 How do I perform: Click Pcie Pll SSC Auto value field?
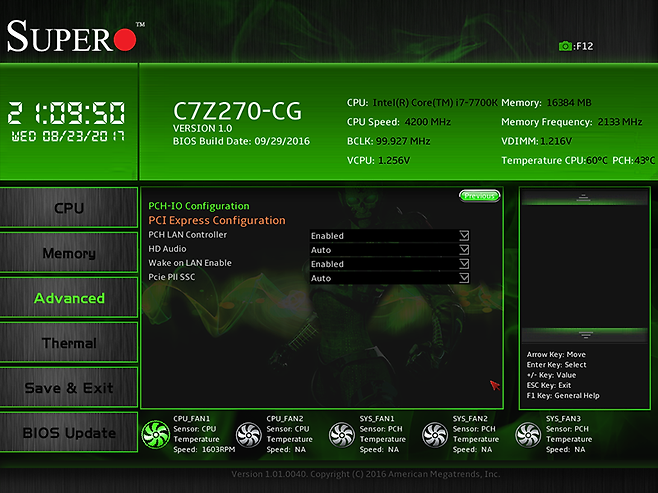[389, 278]
